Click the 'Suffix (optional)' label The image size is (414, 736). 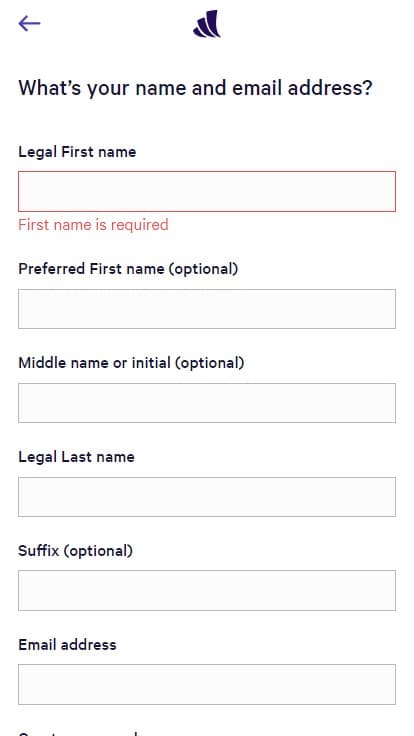tap(75, 550)
